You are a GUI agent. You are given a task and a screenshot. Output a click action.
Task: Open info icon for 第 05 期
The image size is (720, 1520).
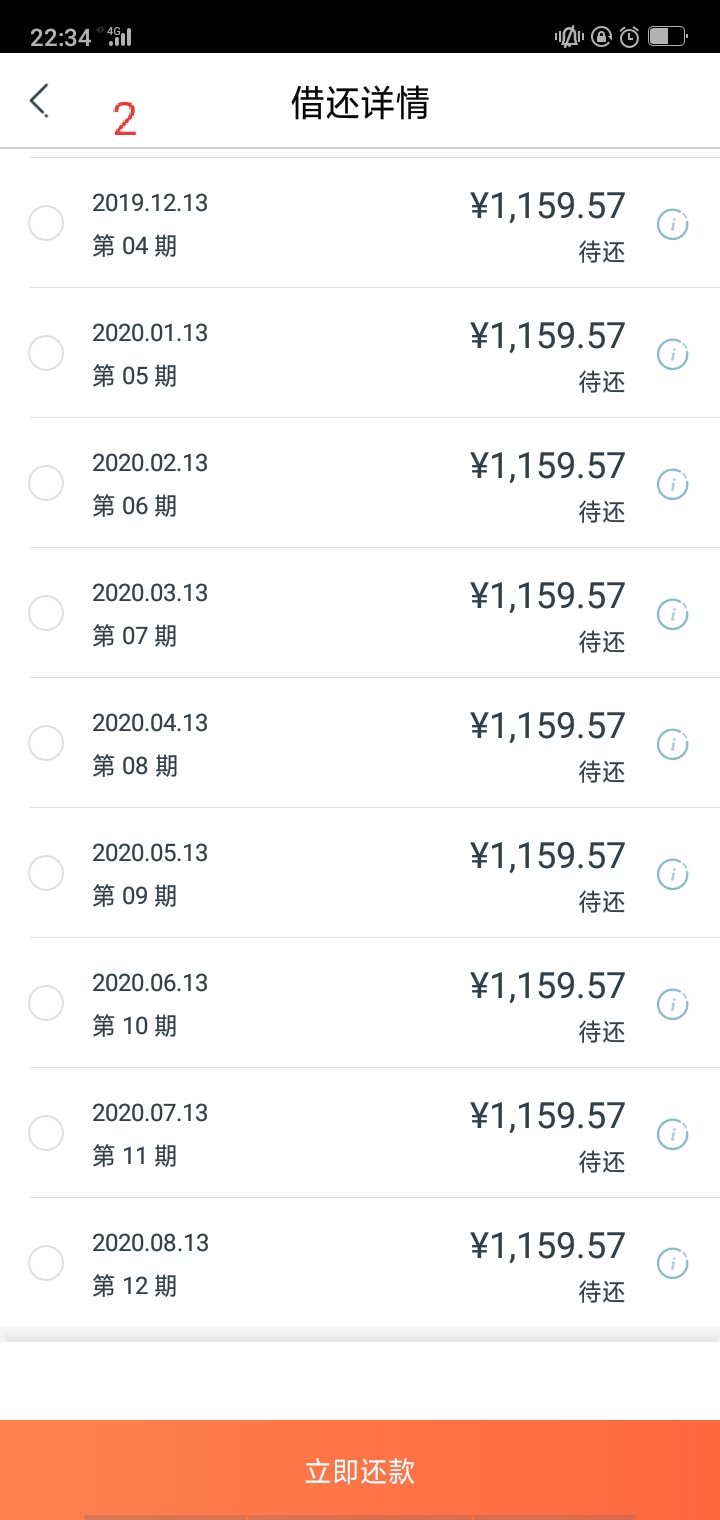(672, 354)
